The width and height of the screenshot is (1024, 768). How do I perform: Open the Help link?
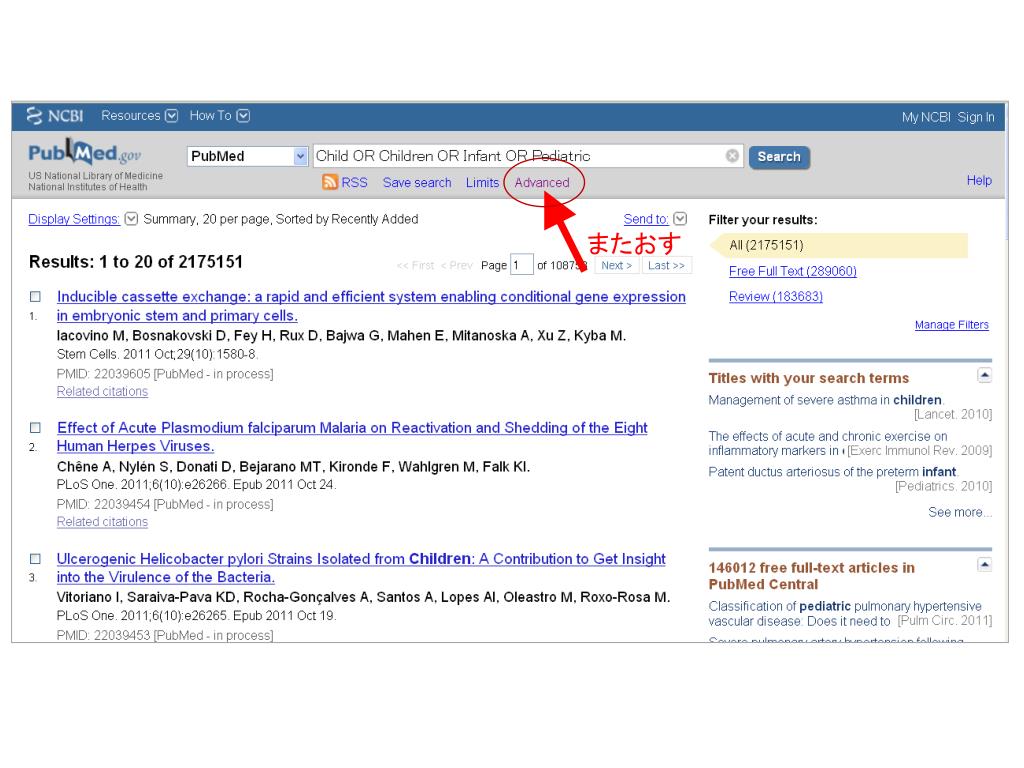click(x=979, y=180)
